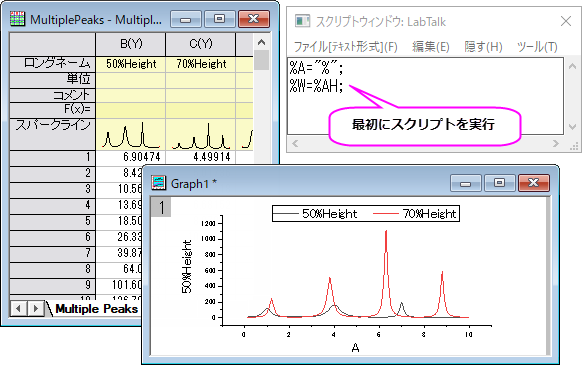Select cell with value 4.49914
582x365 pixels.
pos(200,157)
